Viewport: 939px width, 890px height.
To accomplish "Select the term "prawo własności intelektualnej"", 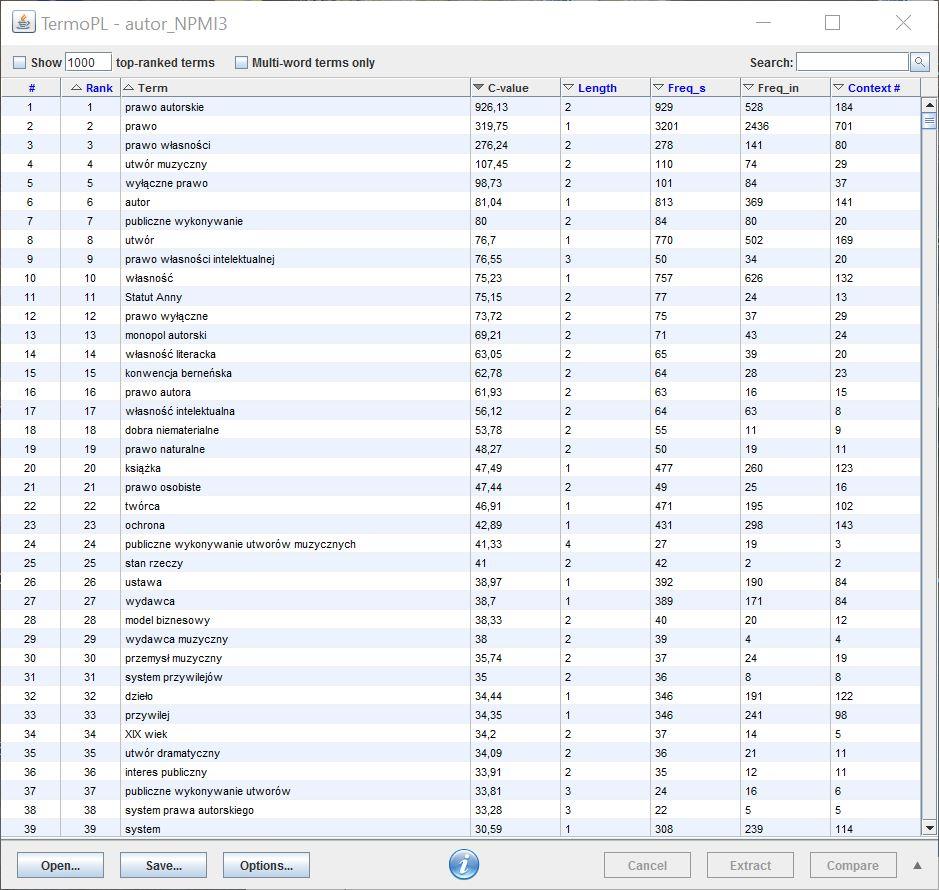I will pyautogui.click(x=199, y=259).
